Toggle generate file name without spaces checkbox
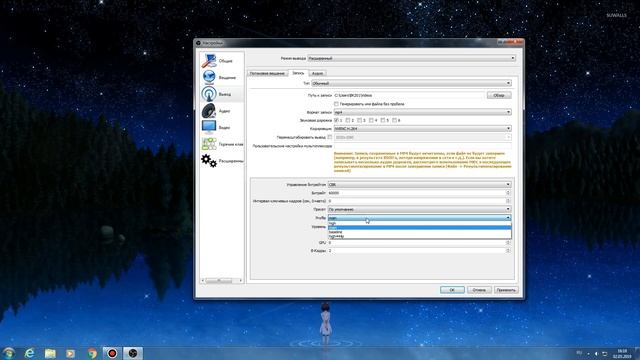The width and height of the screenshot is (640, 360). tap(336, 104)
